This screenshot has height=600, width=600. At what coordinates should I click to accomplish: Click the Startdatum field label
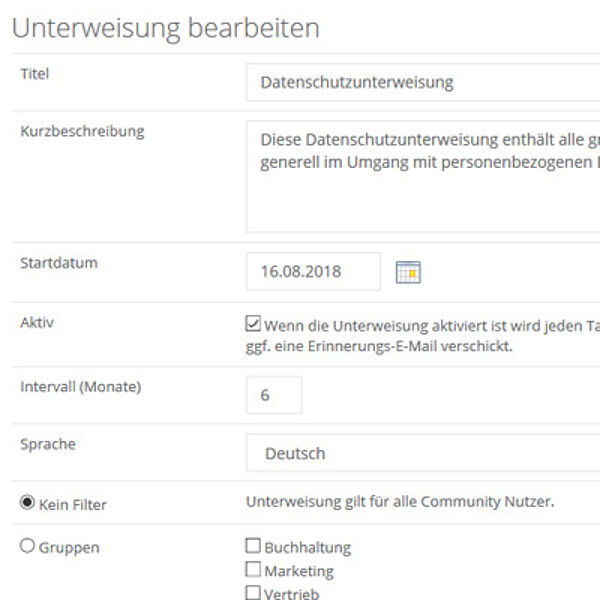[x=59, y=263]
